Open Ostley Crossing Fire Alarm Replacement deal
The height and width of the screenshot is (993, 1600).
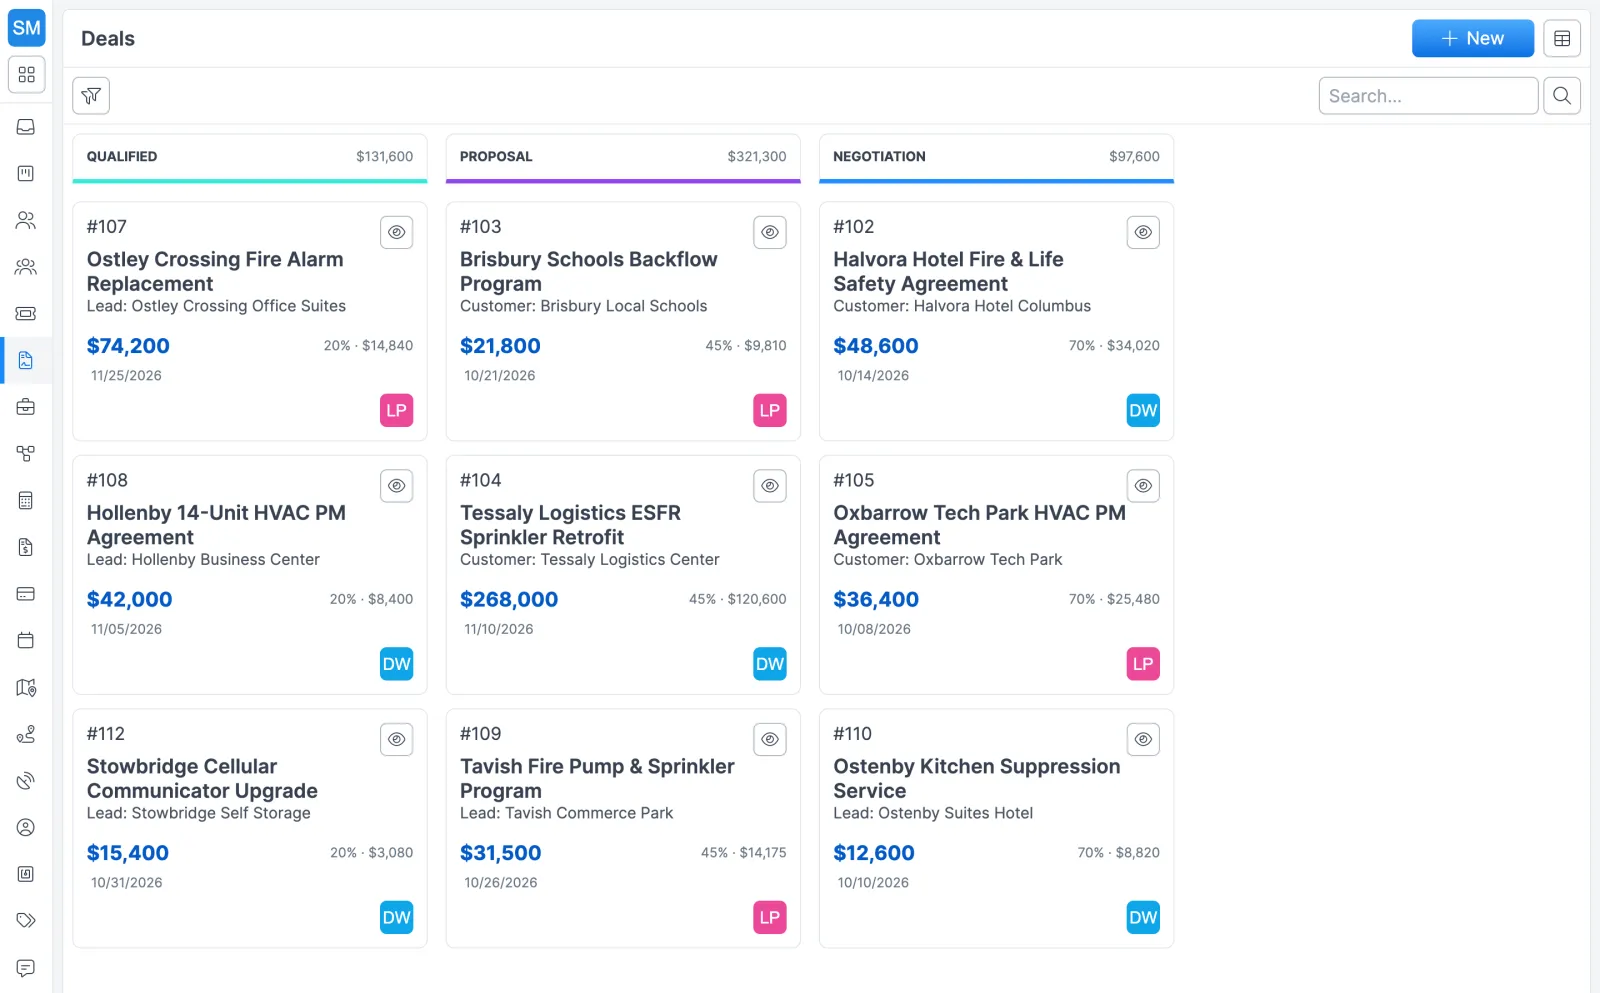point(215,271)
